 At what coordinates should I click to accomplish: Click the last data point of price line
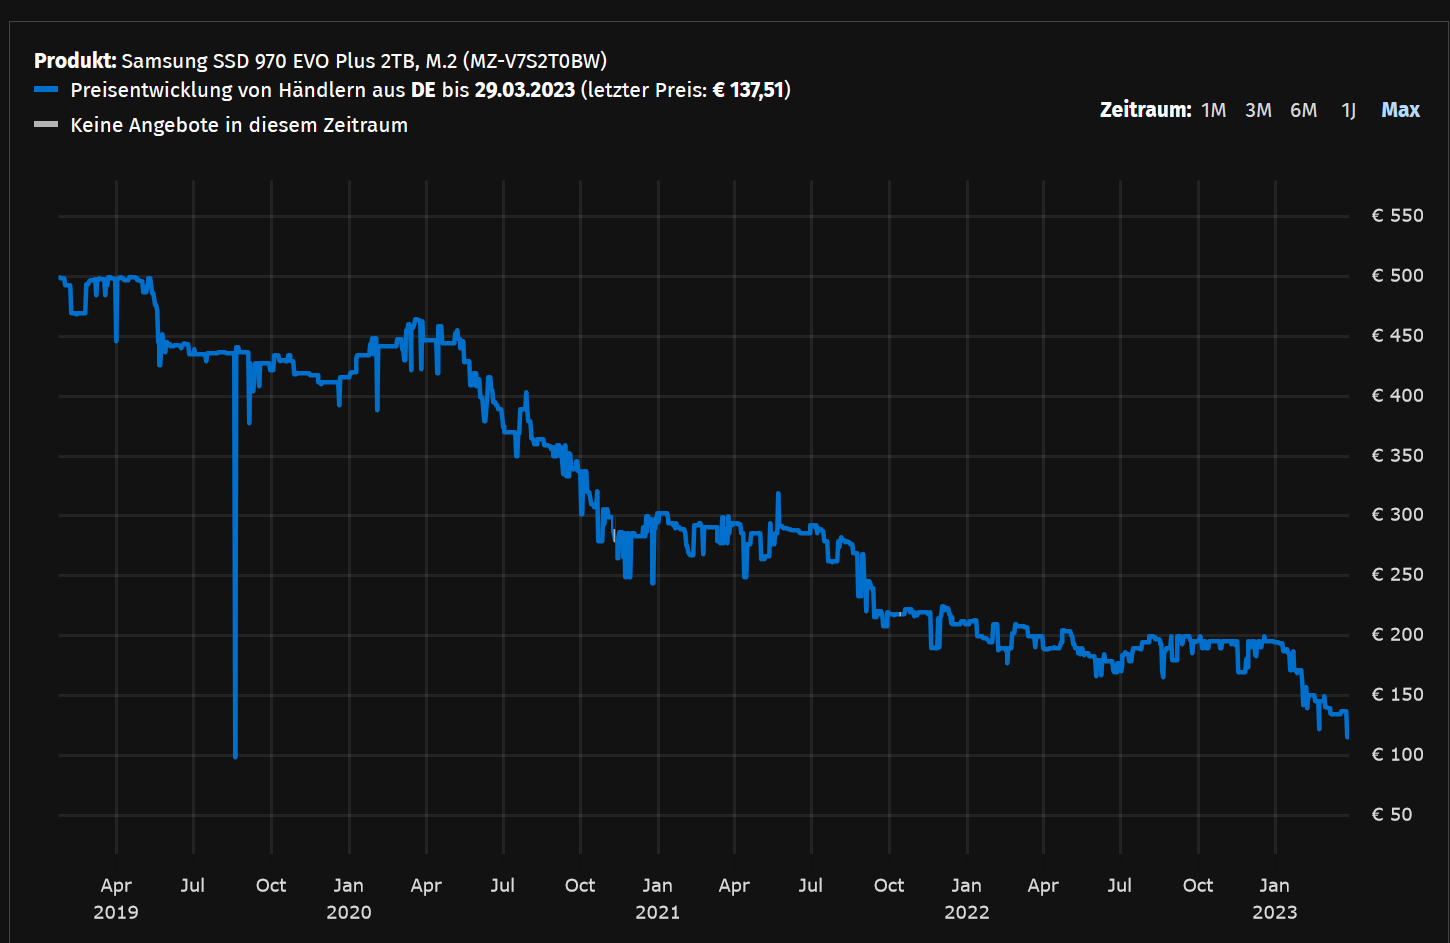[1347, 737]
